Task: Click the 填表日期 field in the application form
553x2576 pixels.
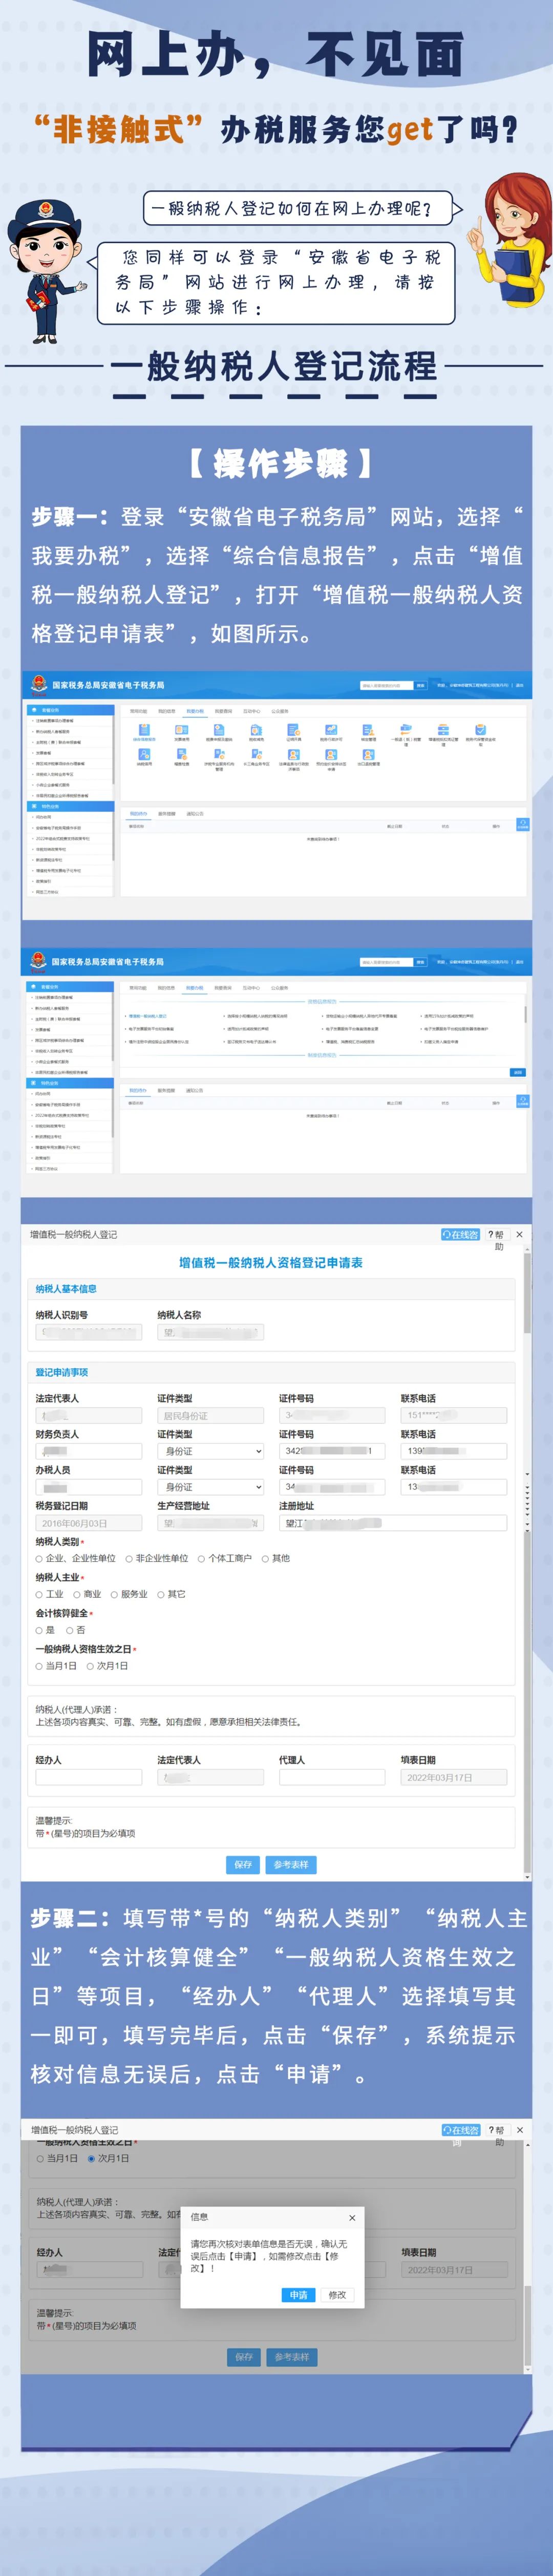Action: pos(454,1777)
